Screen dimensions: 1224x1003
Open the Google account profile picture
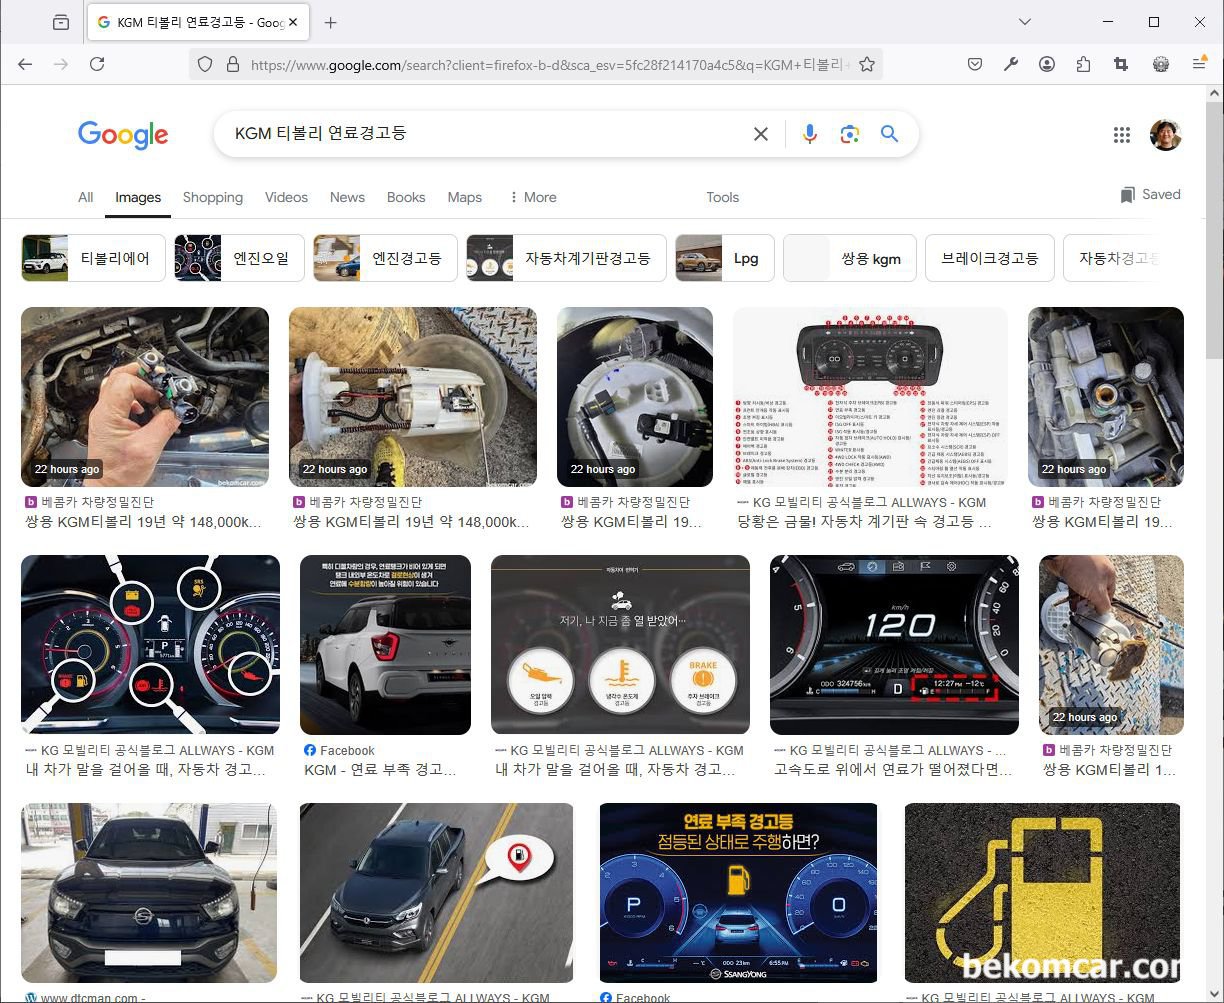(1166, 135)
